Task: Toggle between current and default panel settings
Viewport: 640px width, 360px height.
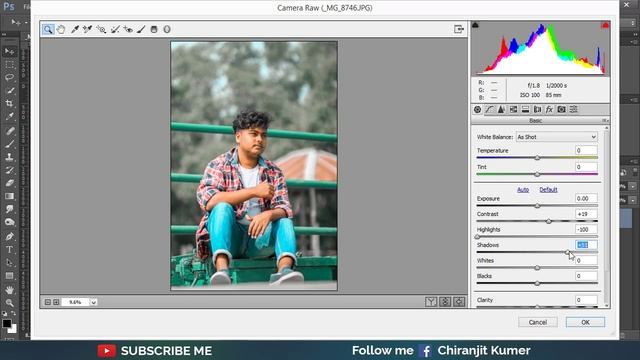Action: coord(459,302)
